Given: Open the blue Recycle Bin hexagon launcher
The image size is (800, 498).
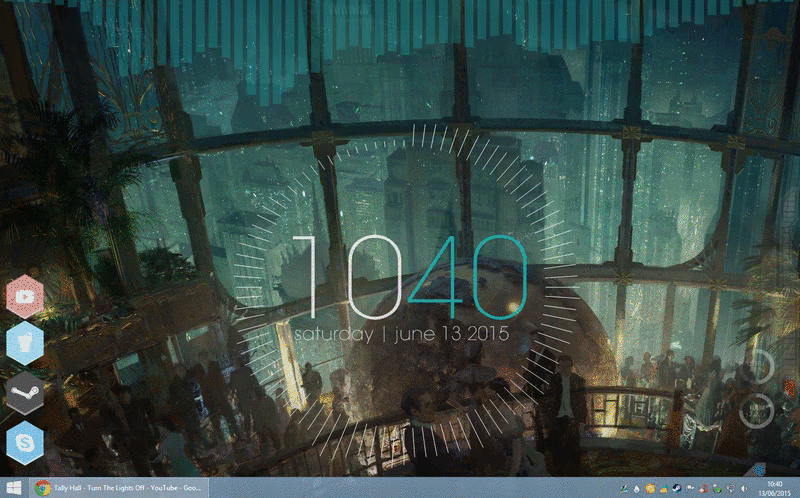Looking at the screenshot, I should 24,343.
